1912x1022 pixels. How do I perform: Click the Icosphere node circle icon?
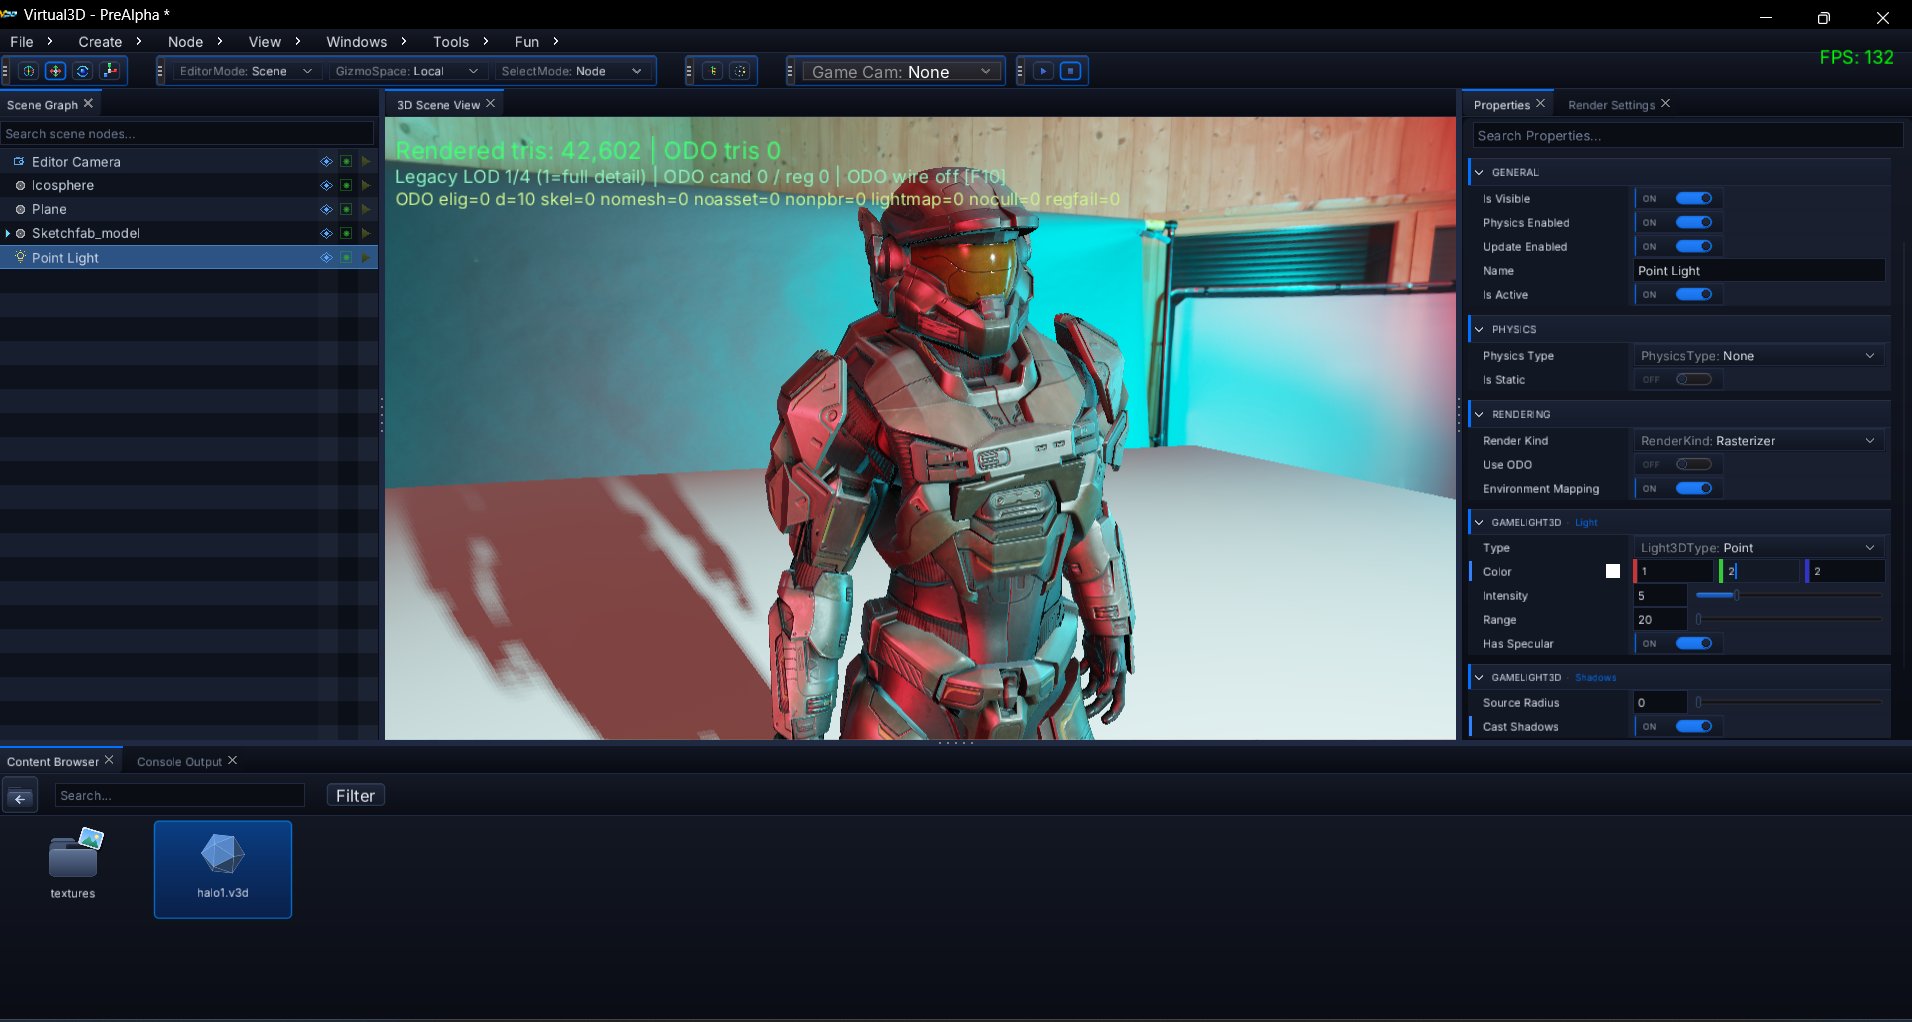(20, 185)
